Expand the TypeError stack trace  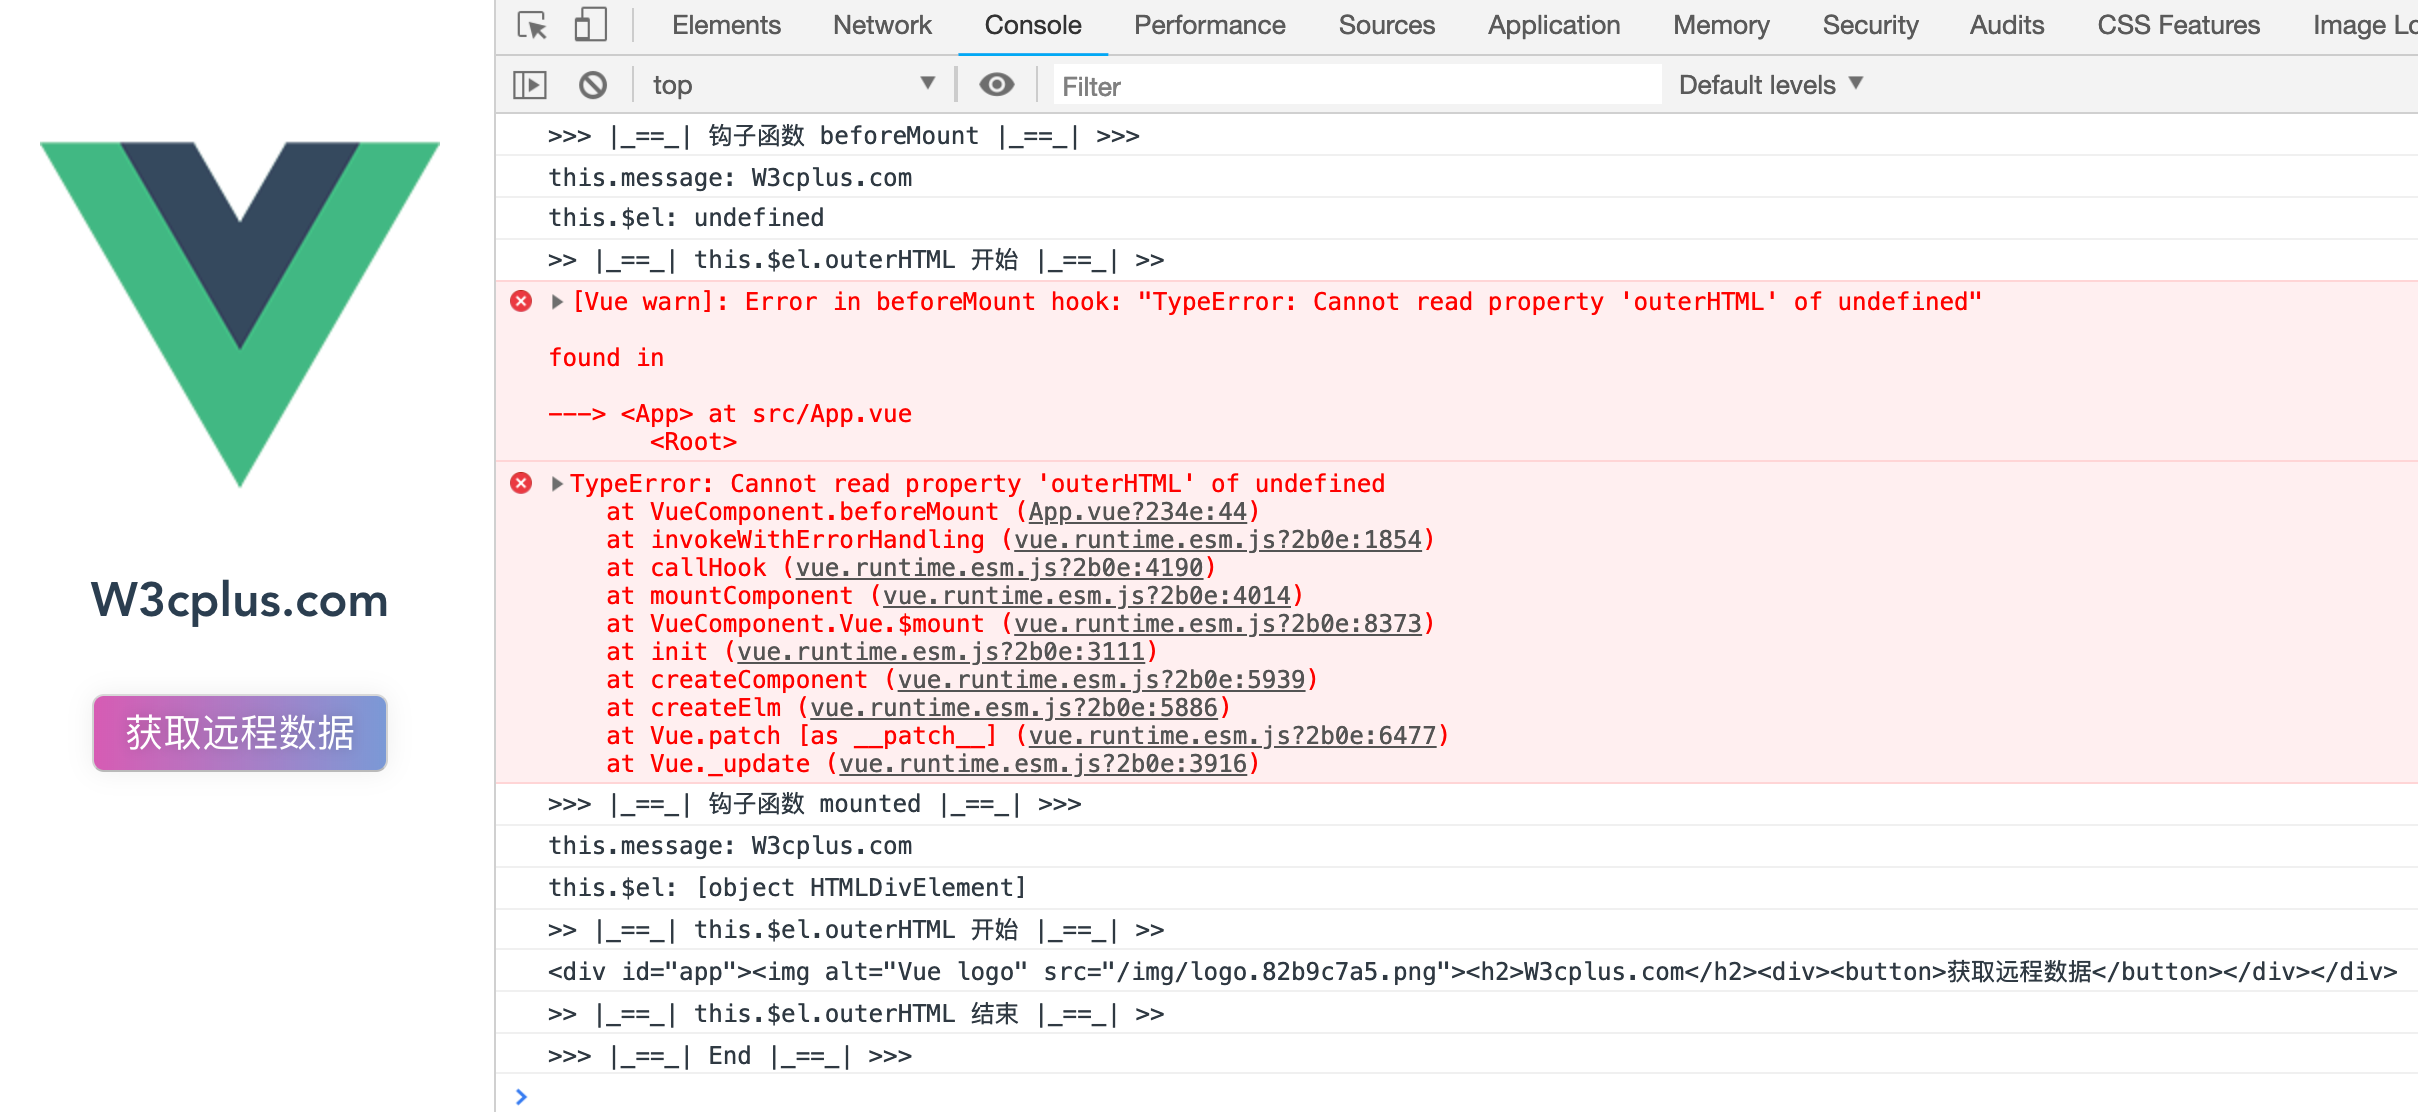558,483
